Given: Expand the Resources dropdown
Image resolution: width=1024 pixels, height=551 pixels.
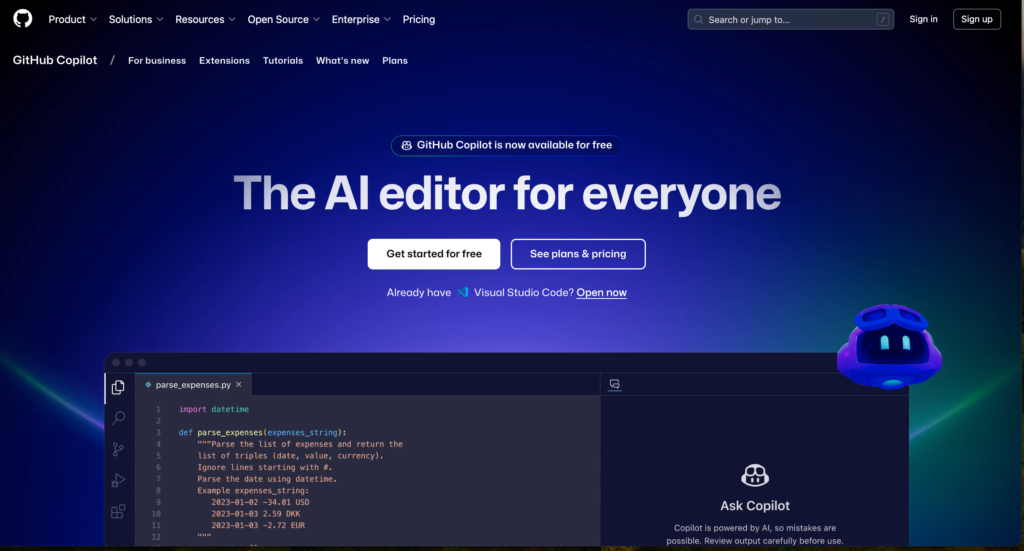Looking at the screenshot, I should click(205, 20).
